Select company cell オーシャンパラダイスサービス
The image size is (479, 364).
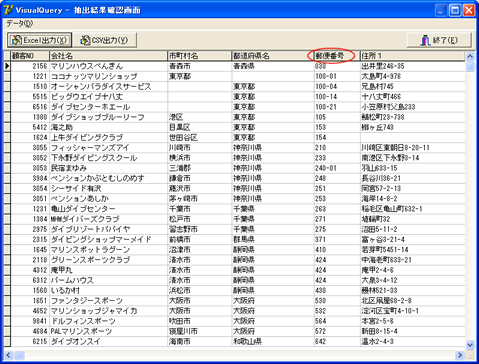tap(108, 87)
